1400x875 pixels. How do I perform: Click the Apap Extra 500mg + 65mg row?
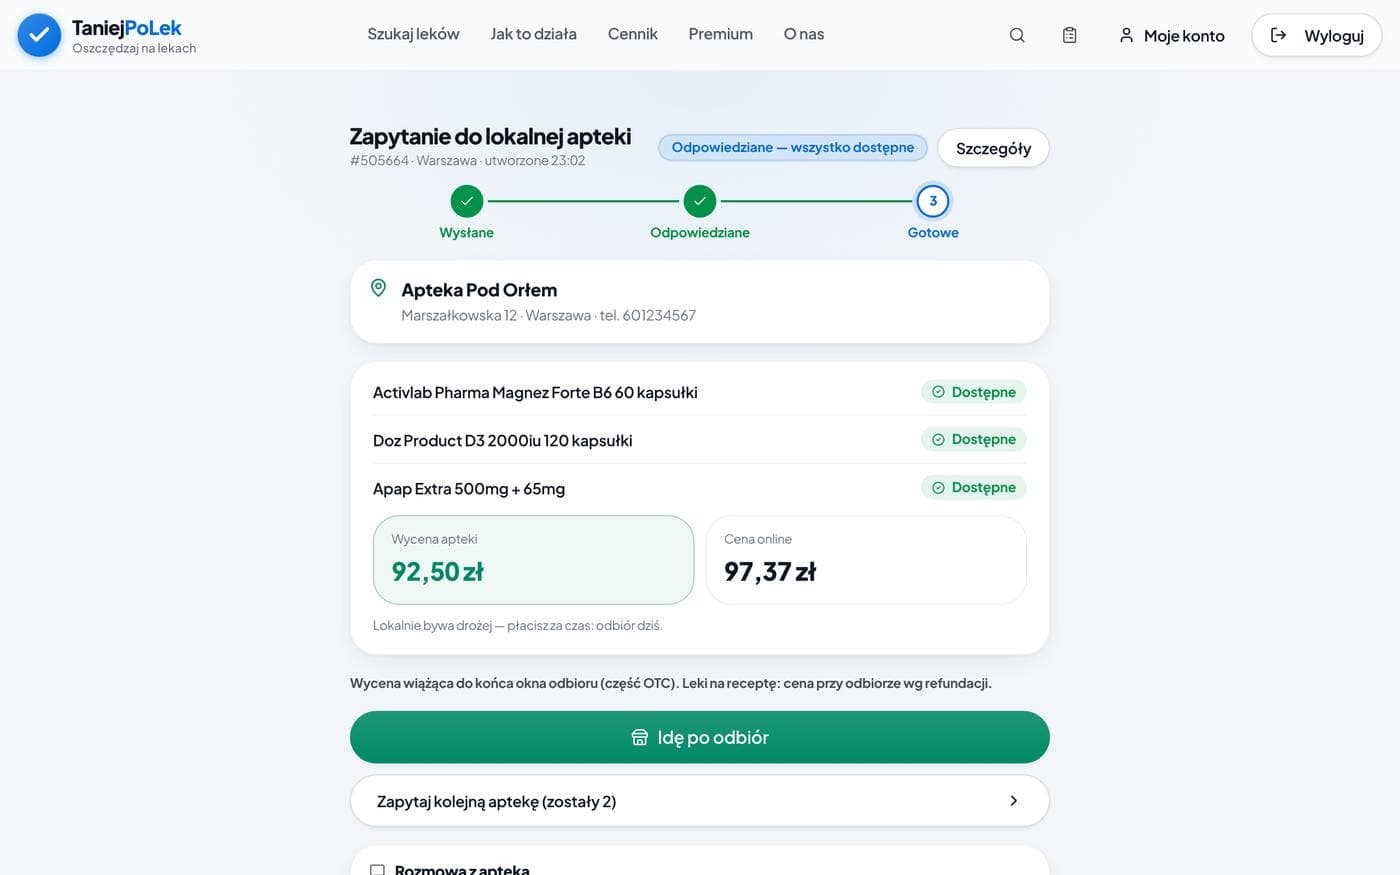700,488
